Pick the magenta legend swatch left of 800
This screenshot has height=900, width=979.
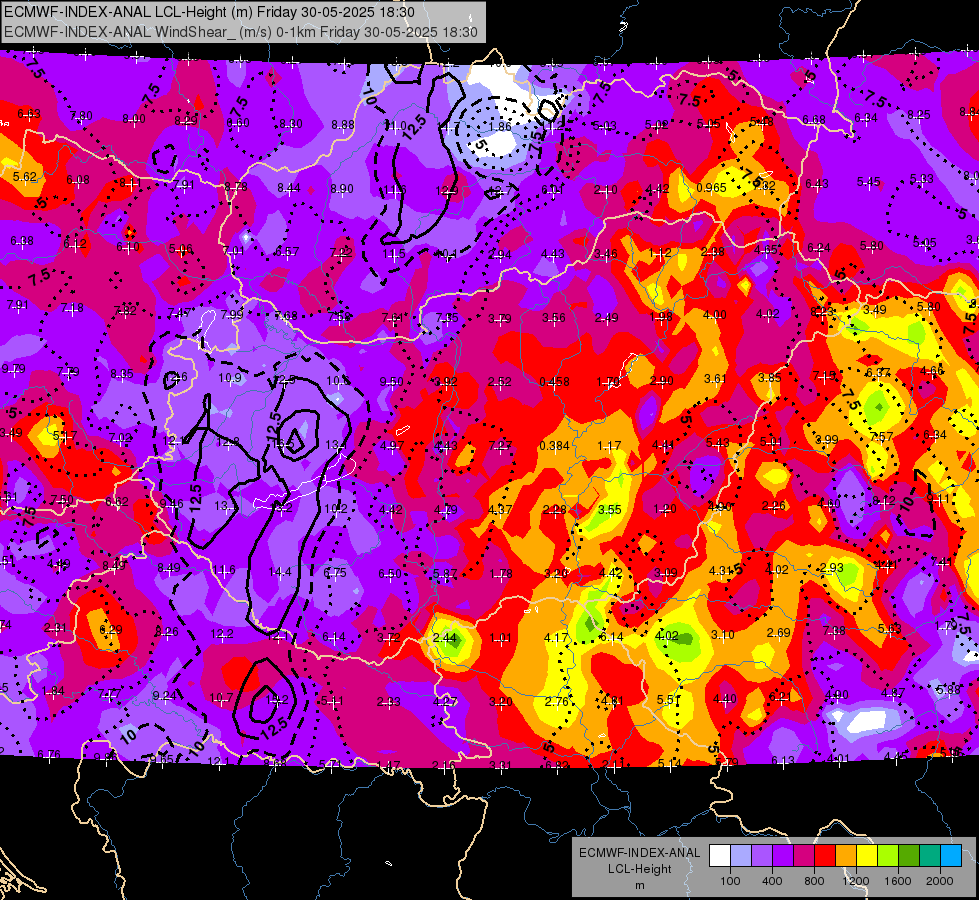point(804,856)
